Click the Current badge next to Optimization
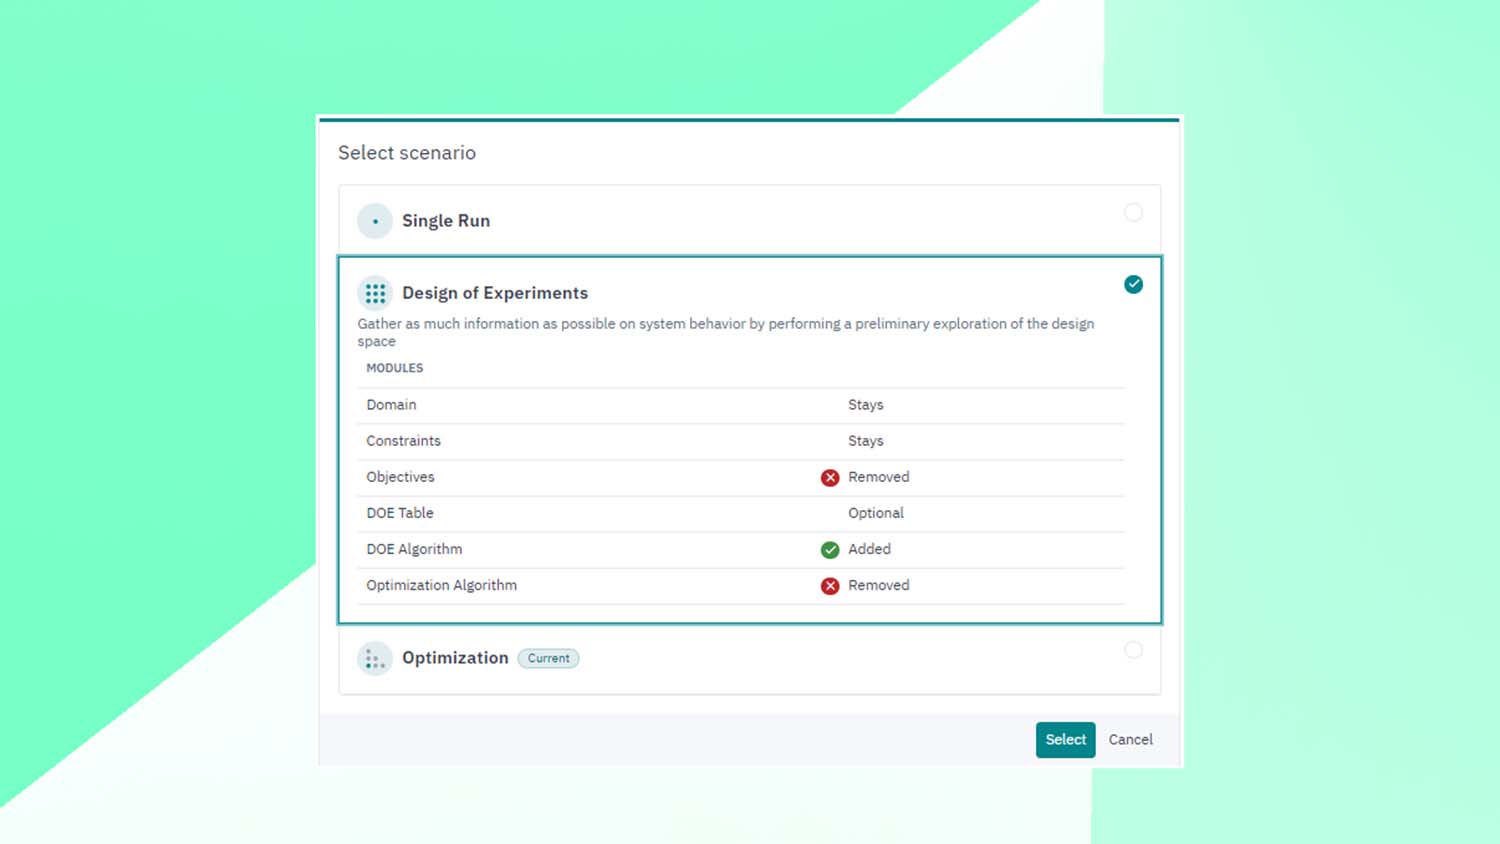Screen dimensions: 1500x844 point(548,658)
